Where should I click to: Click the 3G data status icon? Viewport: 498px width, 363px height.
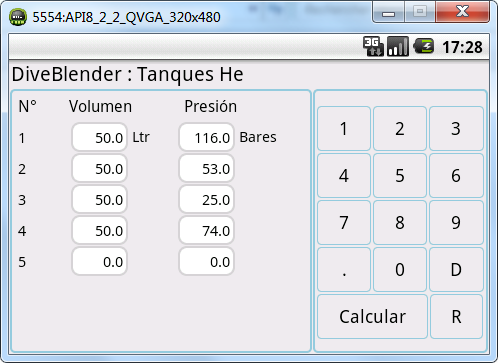[373, 46]
